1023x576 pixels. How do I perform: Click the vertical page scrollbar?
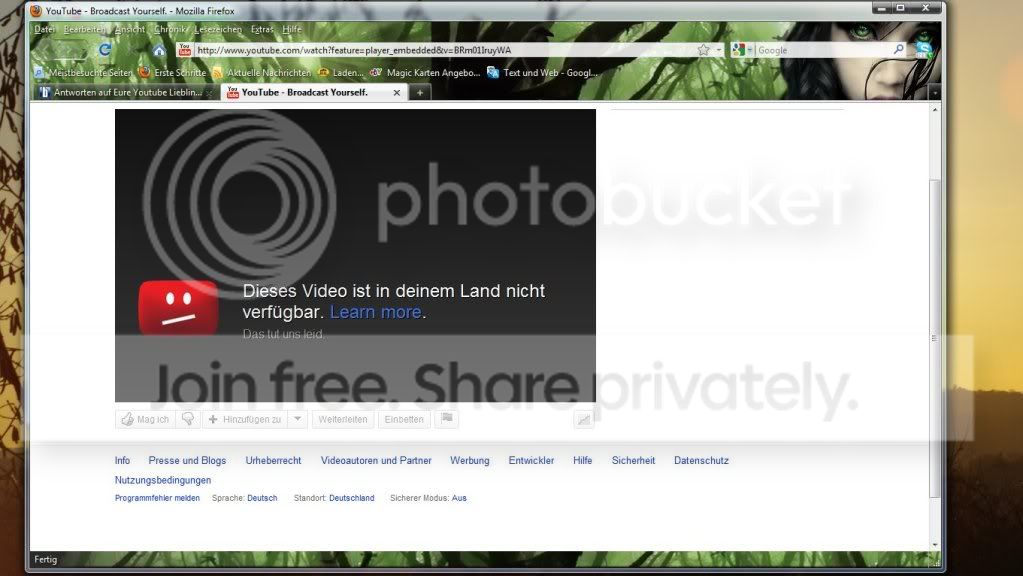click(x=935, y=338)
